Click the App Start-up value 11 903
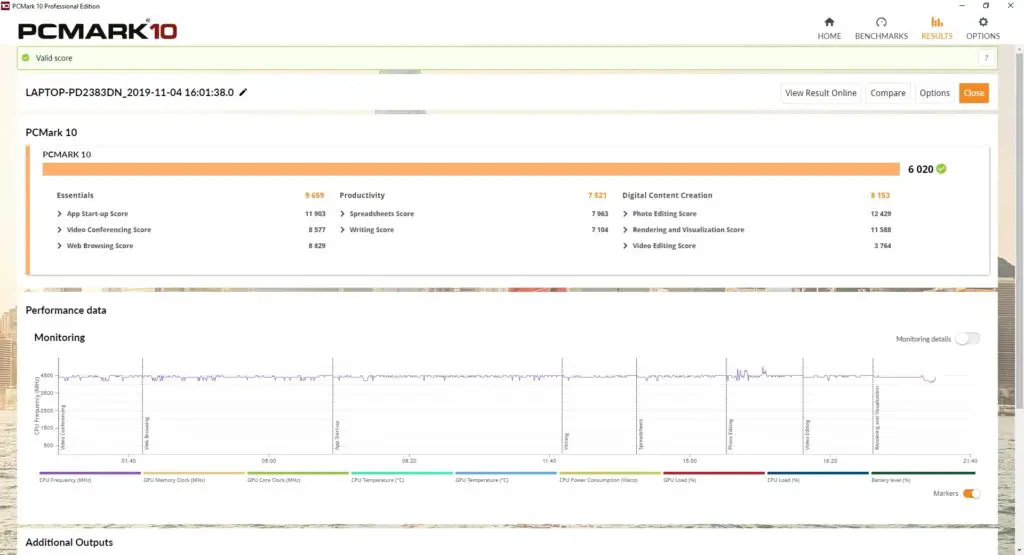 315,214
